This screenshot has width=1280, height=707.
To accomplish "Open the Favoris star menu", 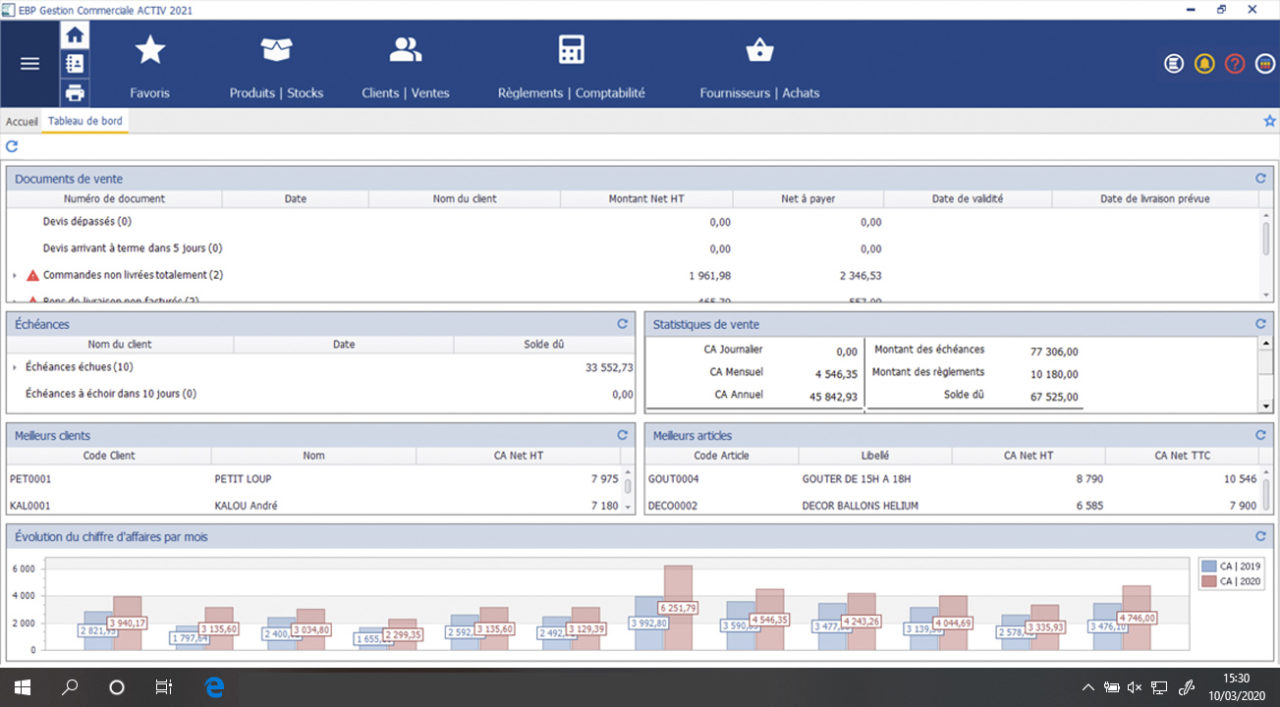I will pos(150,48).
